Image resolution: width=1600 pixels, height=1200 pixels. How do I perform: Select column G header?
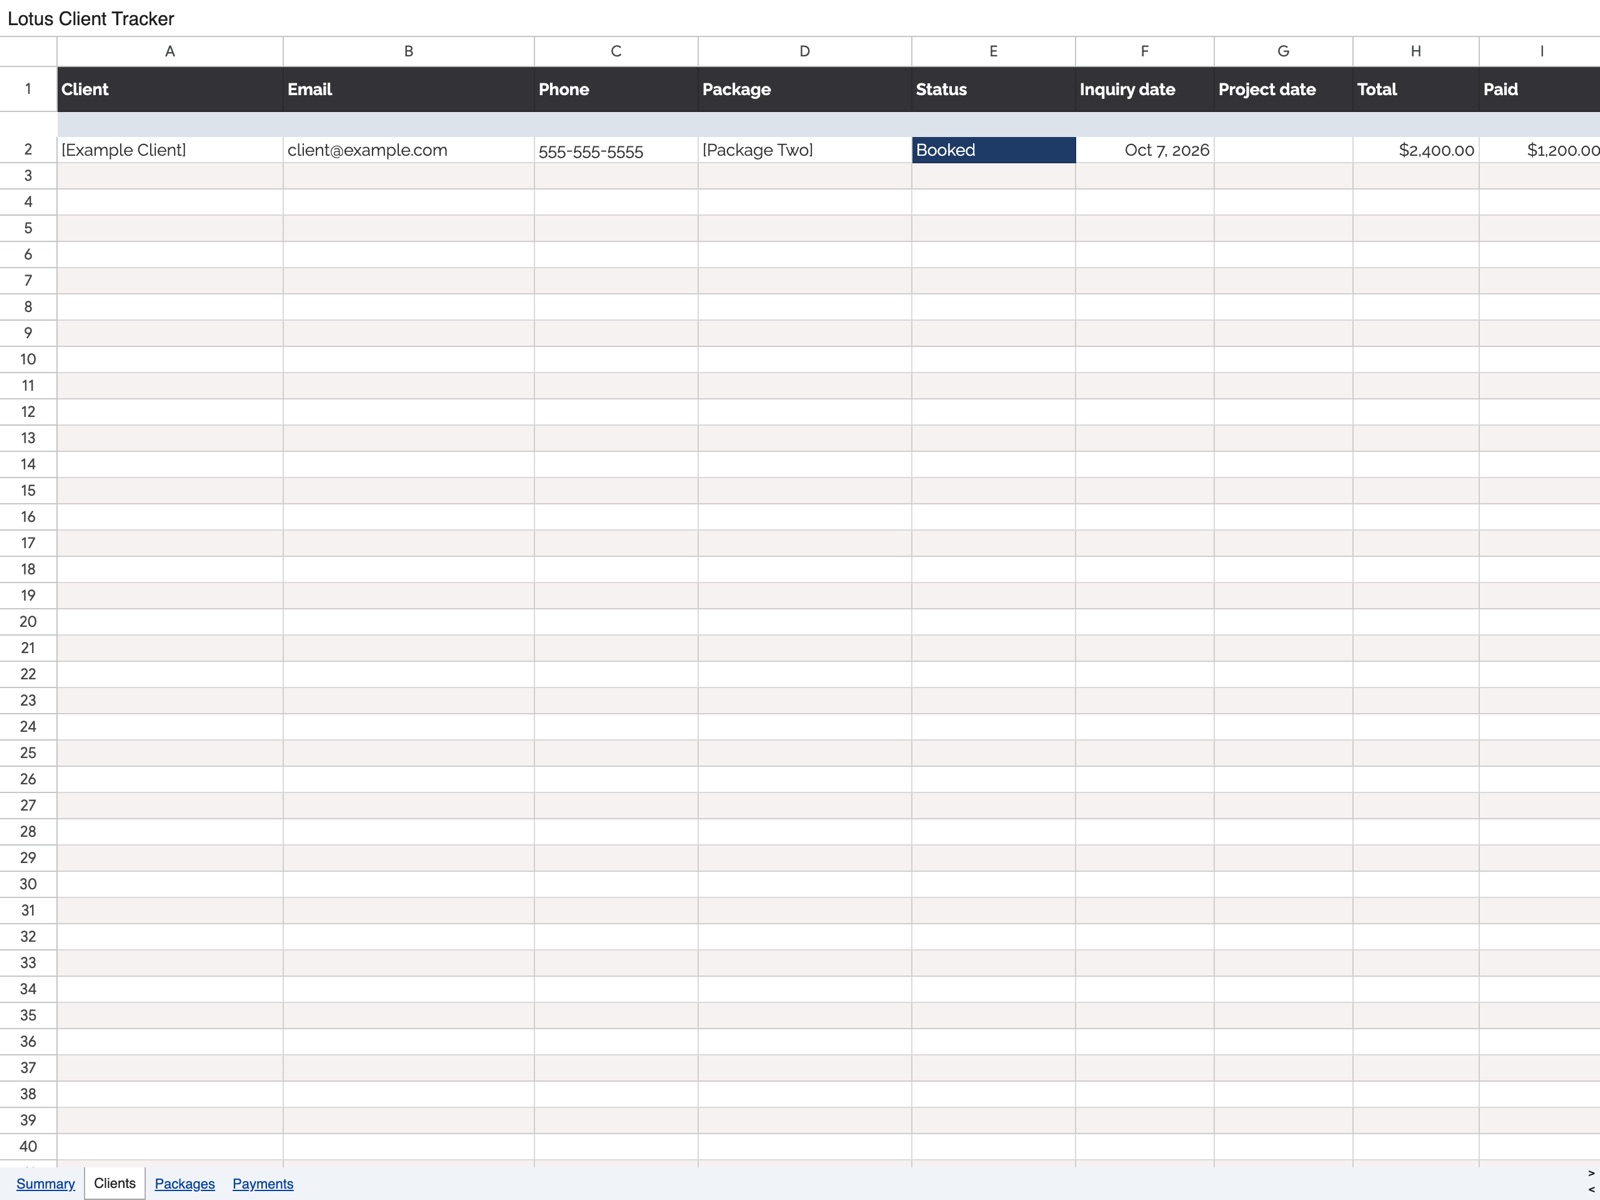pyautogui.click(x=1284, y=51)
